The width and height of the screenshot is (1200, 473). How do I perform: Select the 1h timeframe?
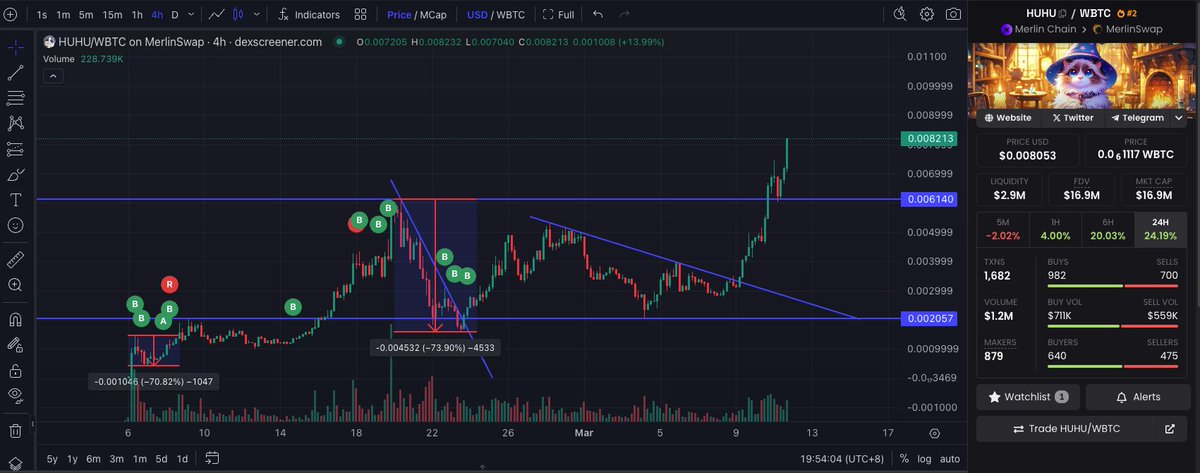pyautogui.click(x=137, y=15)
